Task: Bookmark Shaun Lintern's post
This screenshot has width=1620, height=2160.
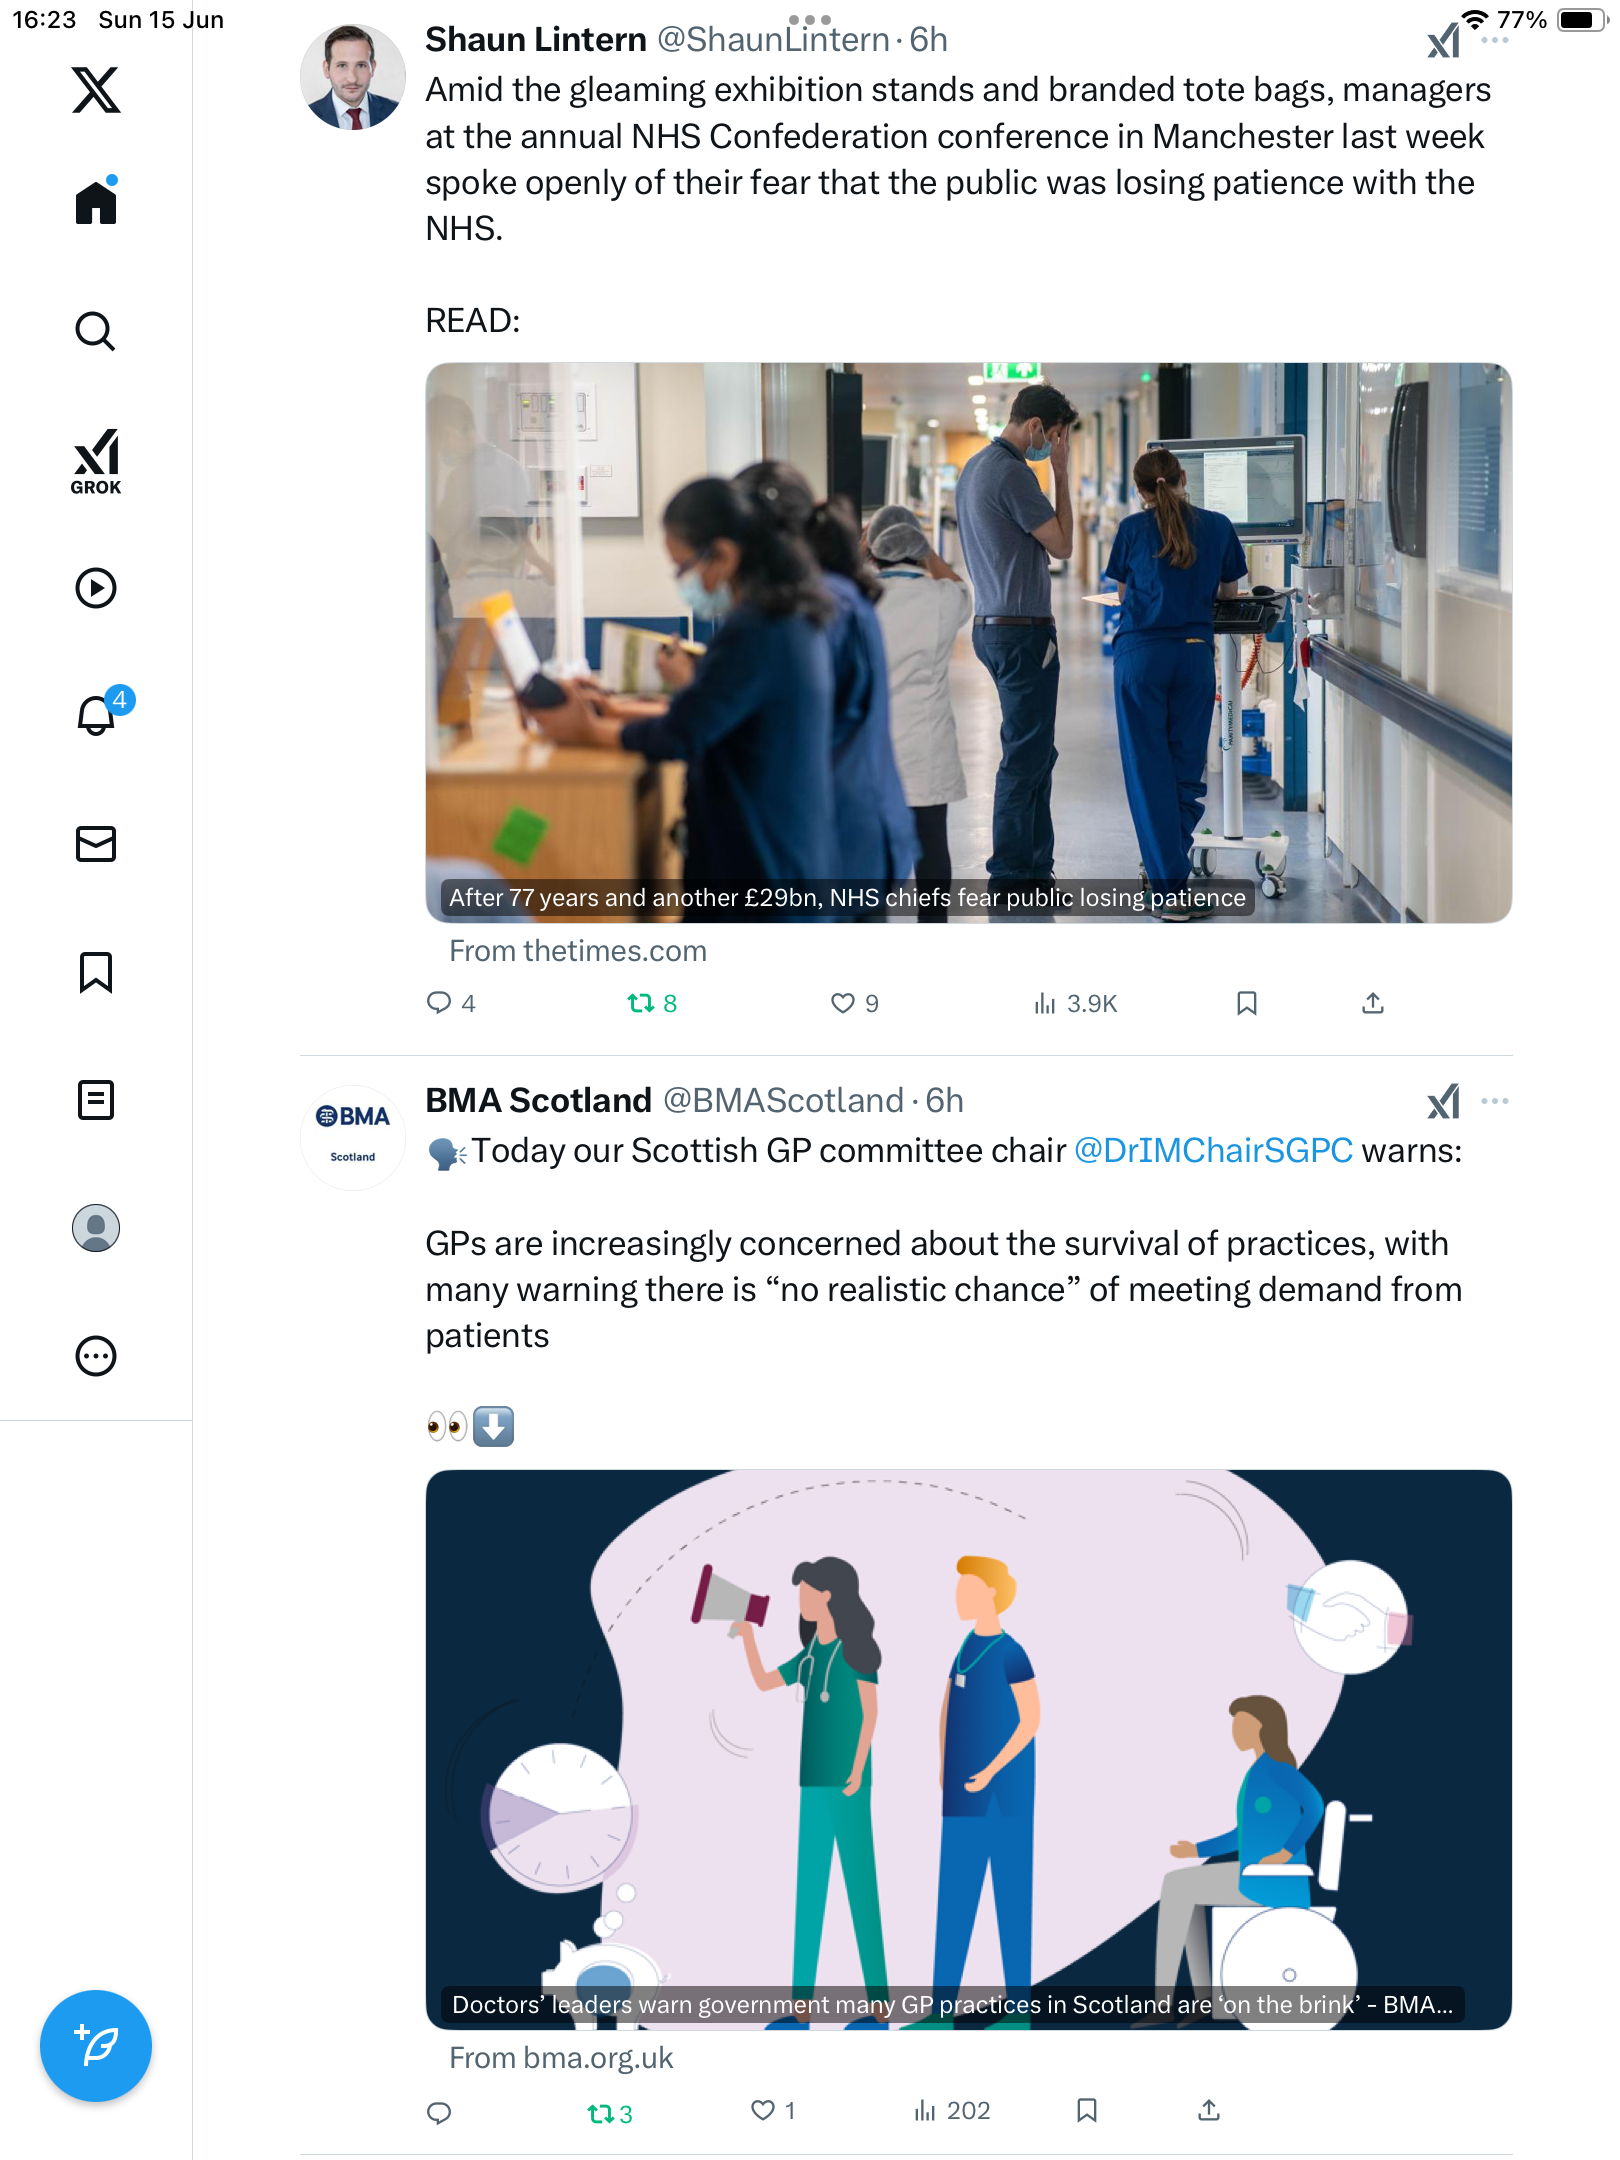Action: tap(1247, 1003)
